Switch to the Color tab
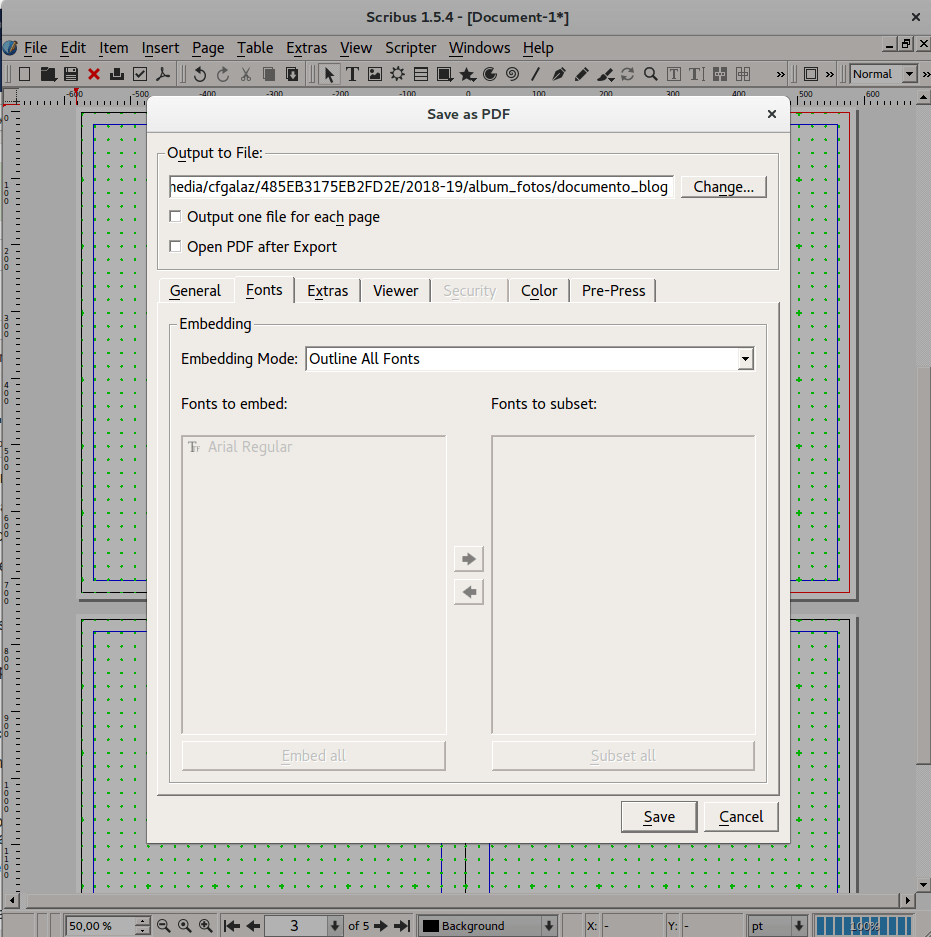 click(538, 291)
